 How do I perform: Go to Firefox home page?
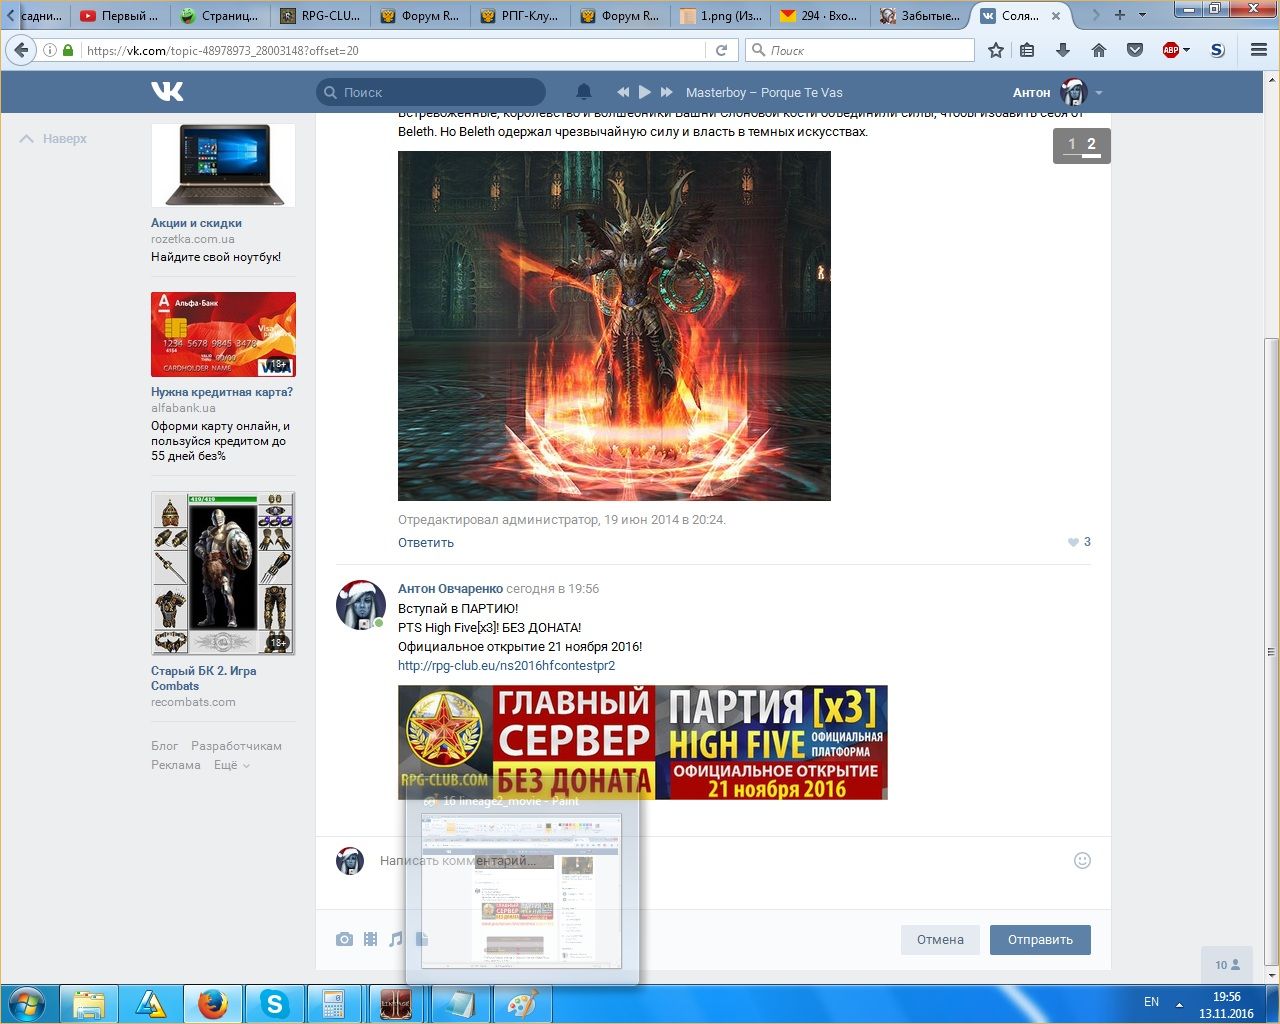click(x=1099, y=50)
